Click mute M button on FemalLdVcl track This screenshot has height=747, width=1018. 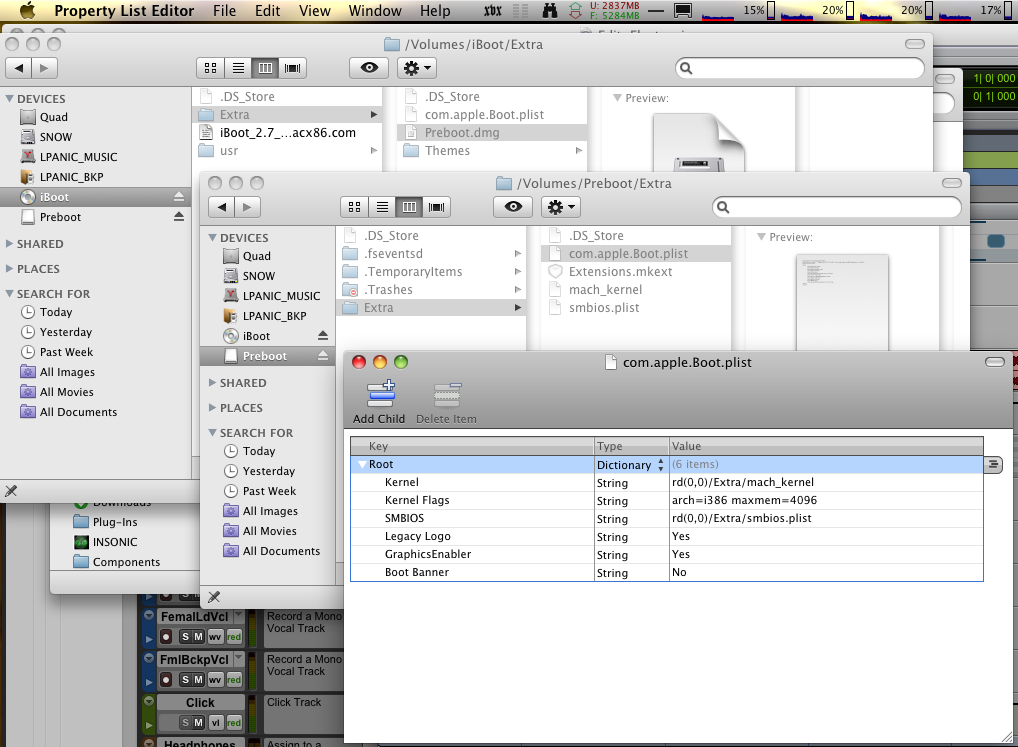198,637
